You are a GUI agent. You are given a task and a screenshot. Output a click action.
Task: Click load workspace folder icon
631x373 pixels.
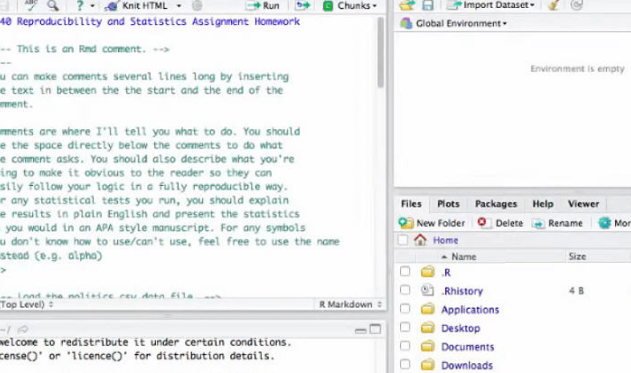(x=407, y=5)
